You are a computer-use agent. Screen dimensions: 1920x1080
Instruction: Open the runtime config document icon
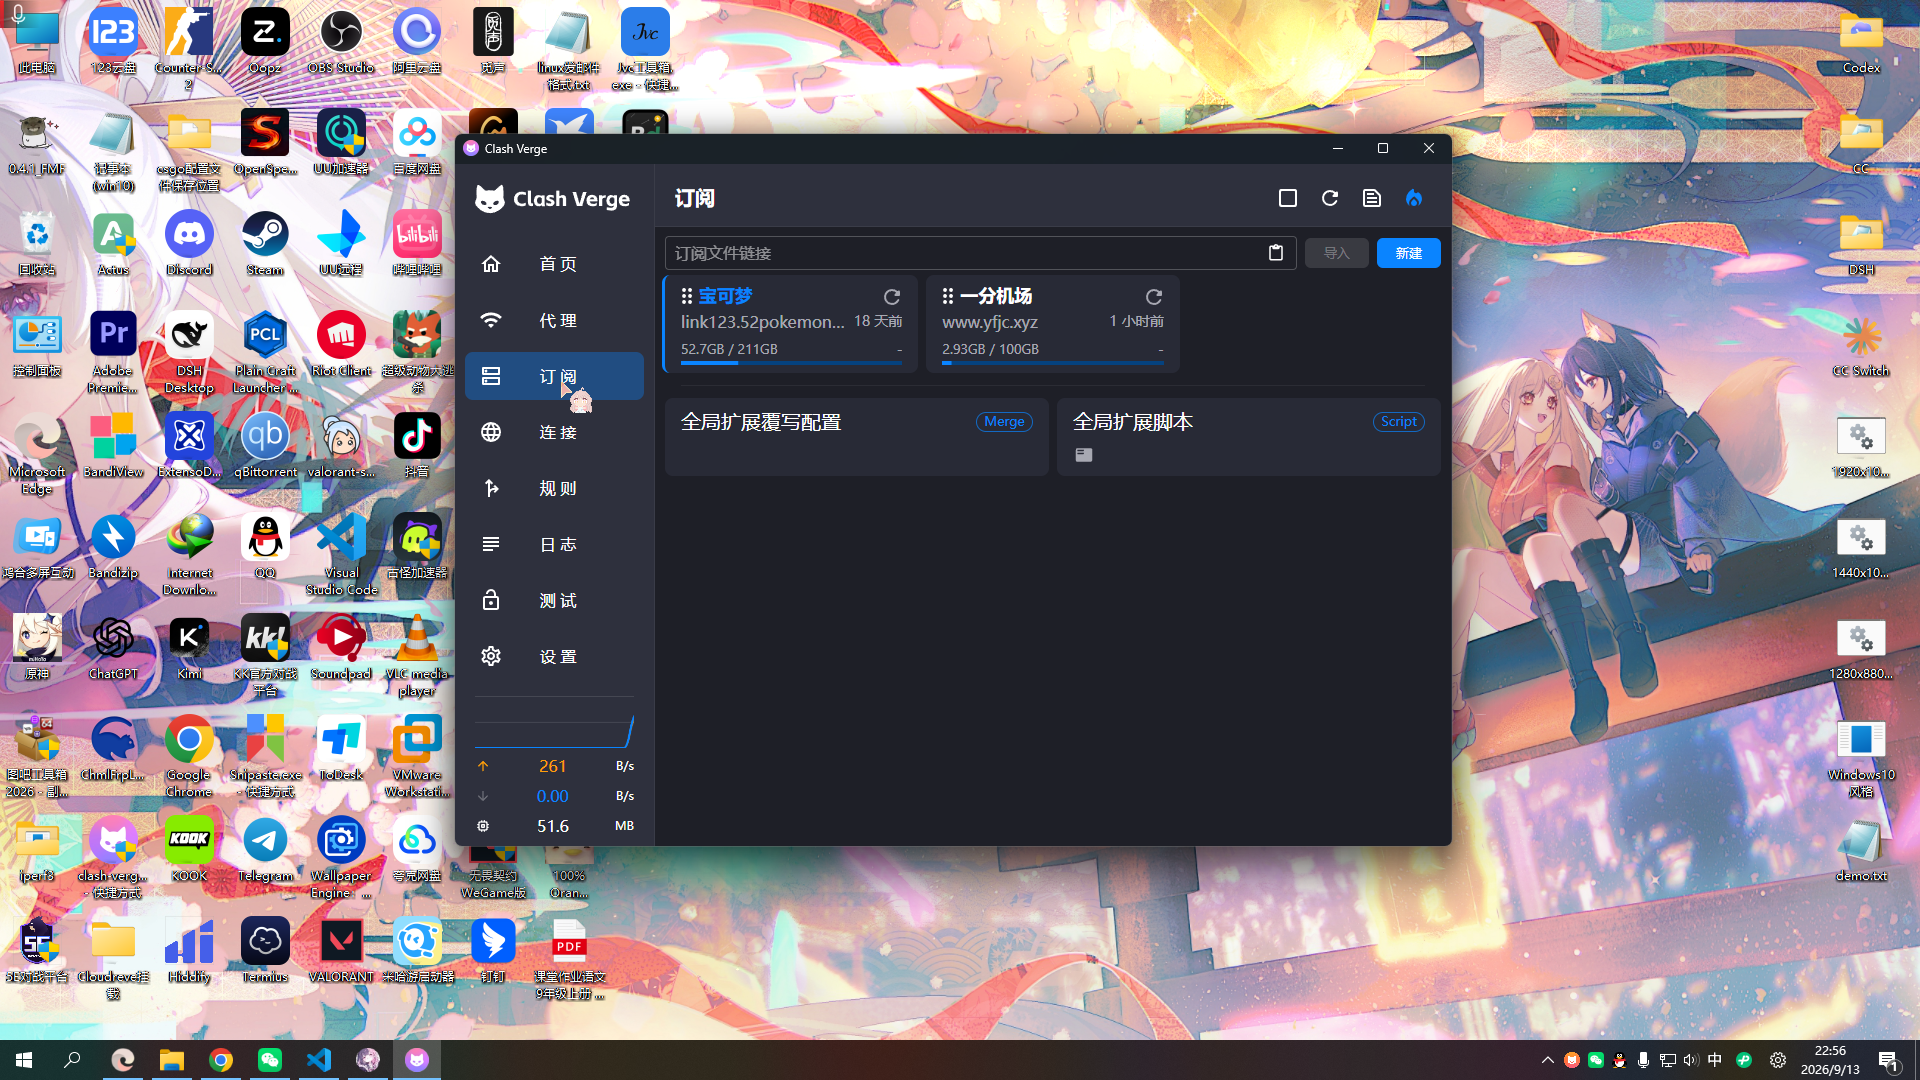click(1372, 198)
